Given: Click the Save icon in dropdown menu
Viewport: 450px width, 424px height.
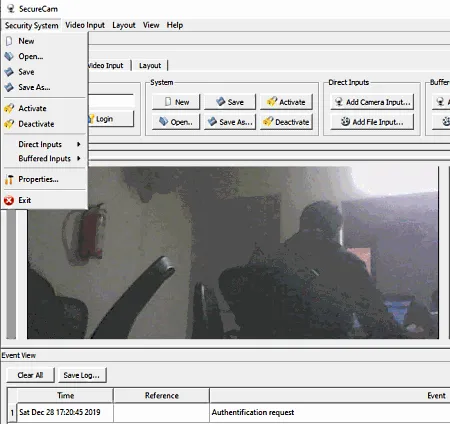Looking at the screenshot, I should (x=9, y=72).
